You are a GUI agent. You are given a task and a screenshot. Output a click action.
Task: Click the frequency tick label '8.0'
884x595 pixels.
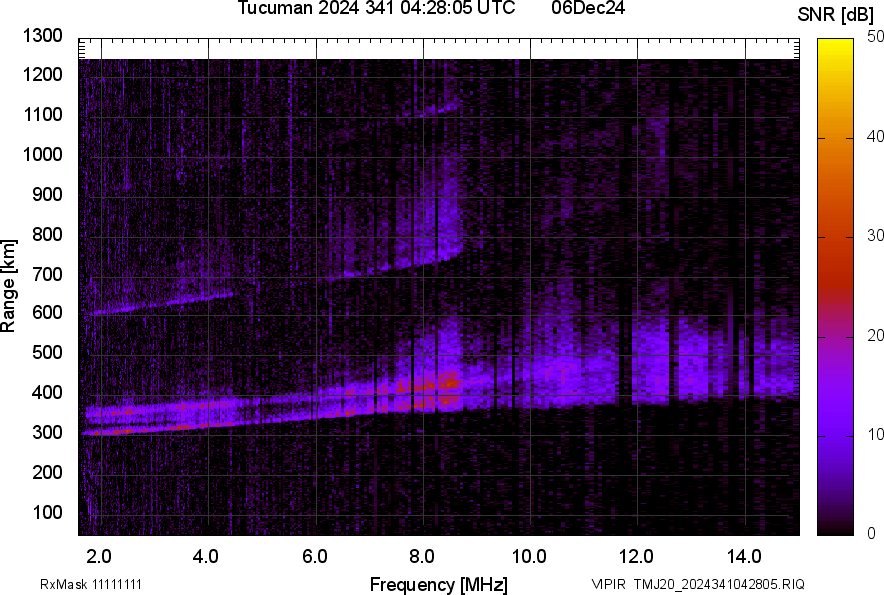[422, 557]
